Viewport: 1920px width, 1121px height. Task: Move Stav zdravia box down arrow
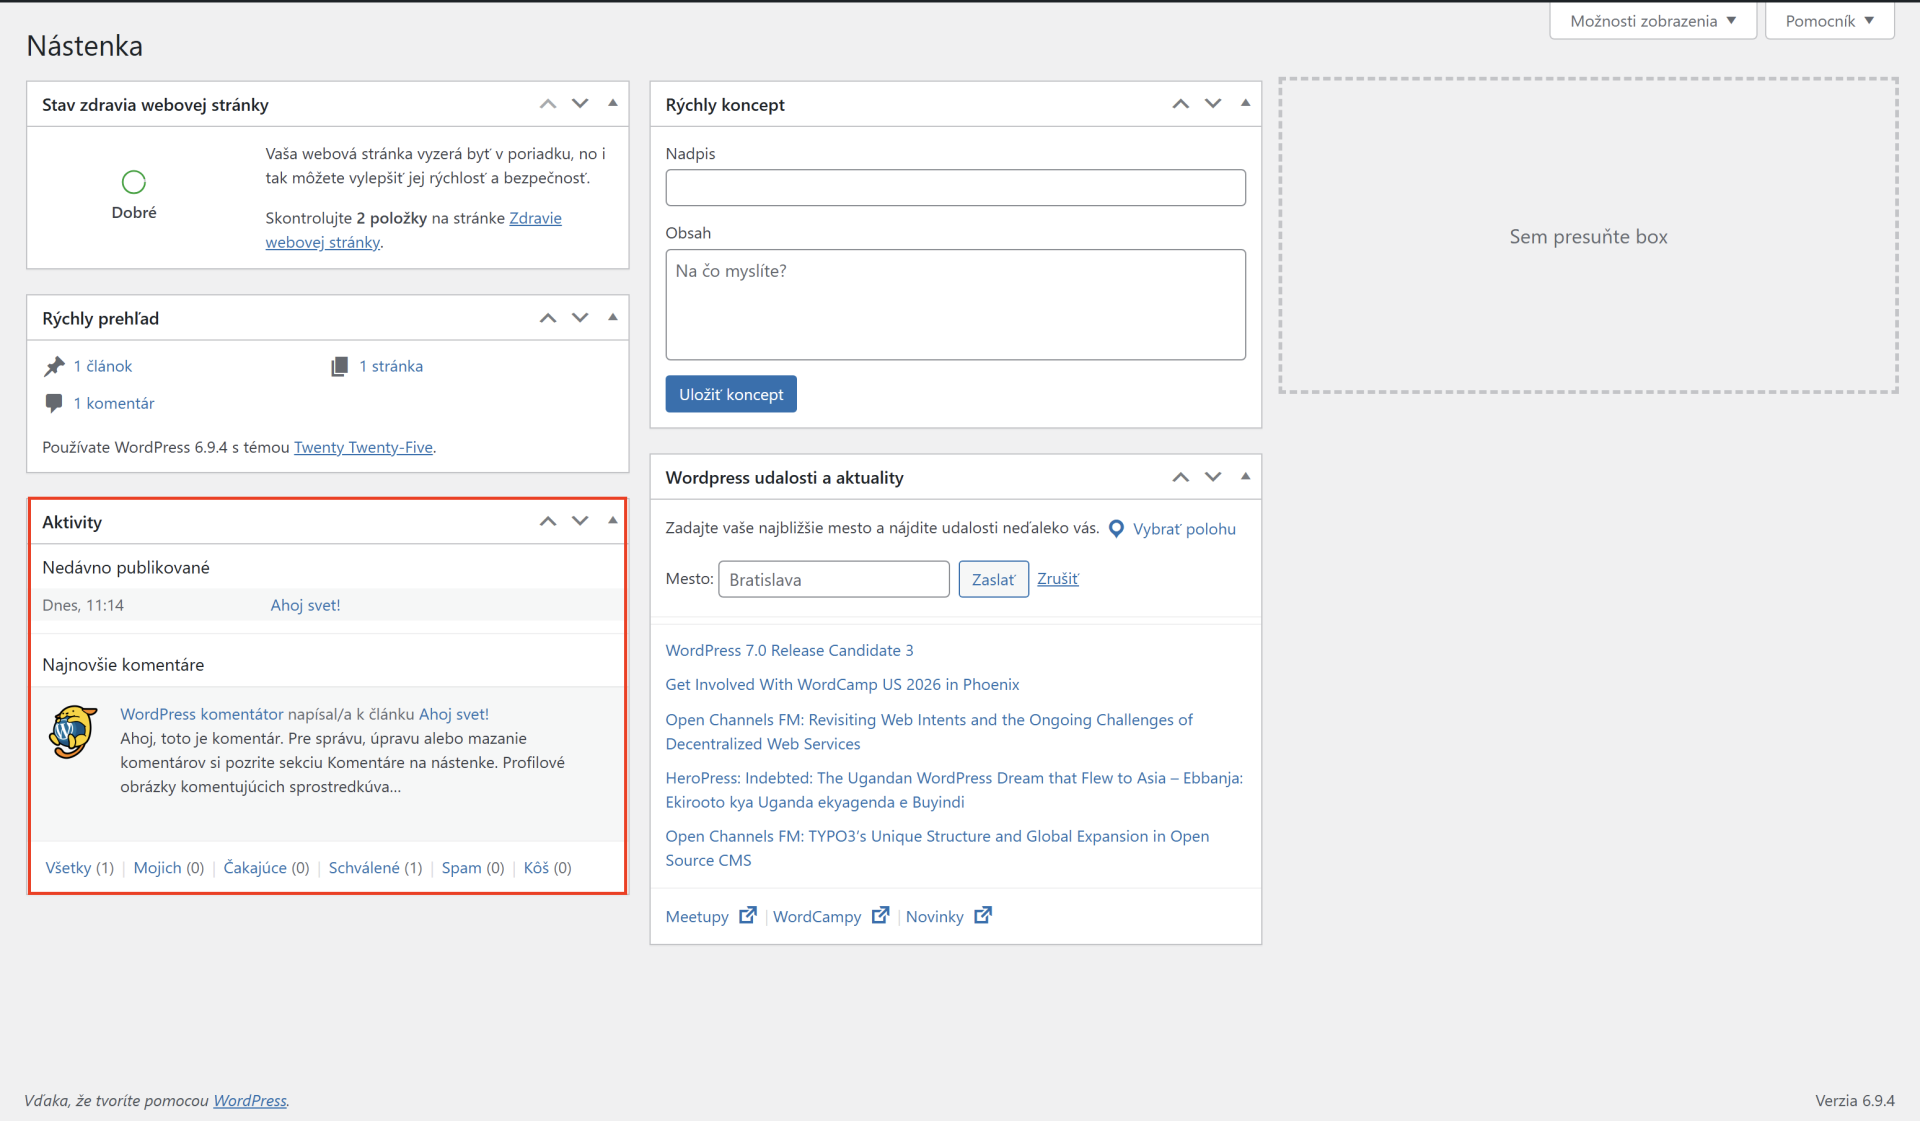(580, 104)
